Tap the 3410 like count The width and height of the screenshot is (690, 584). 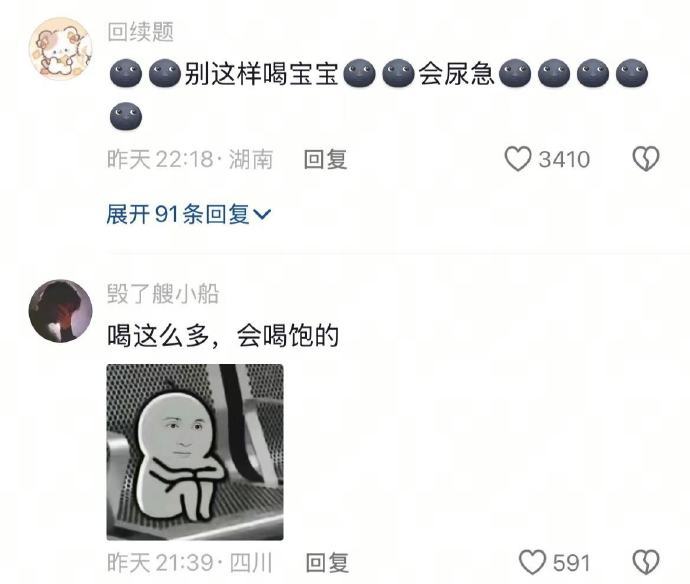click(x=564, y=159)
